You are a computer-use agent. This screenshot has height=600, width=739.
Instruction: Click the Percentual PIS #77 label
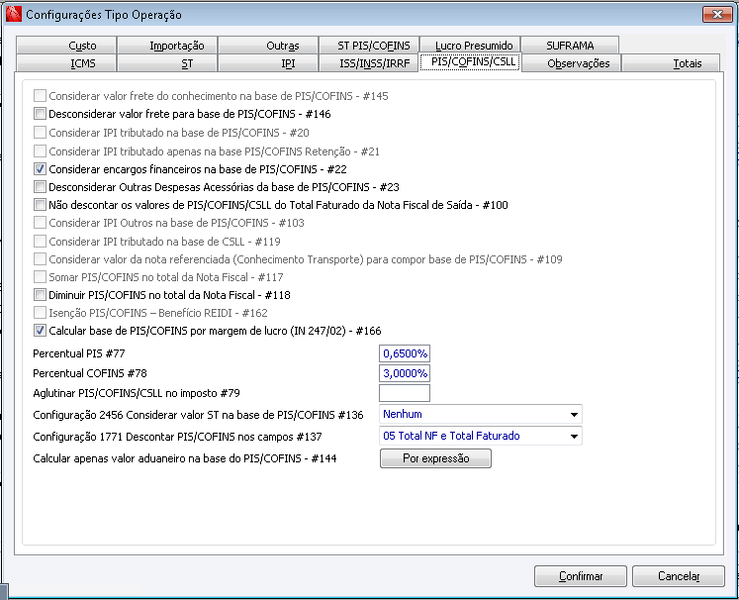(x=79, y=353)
